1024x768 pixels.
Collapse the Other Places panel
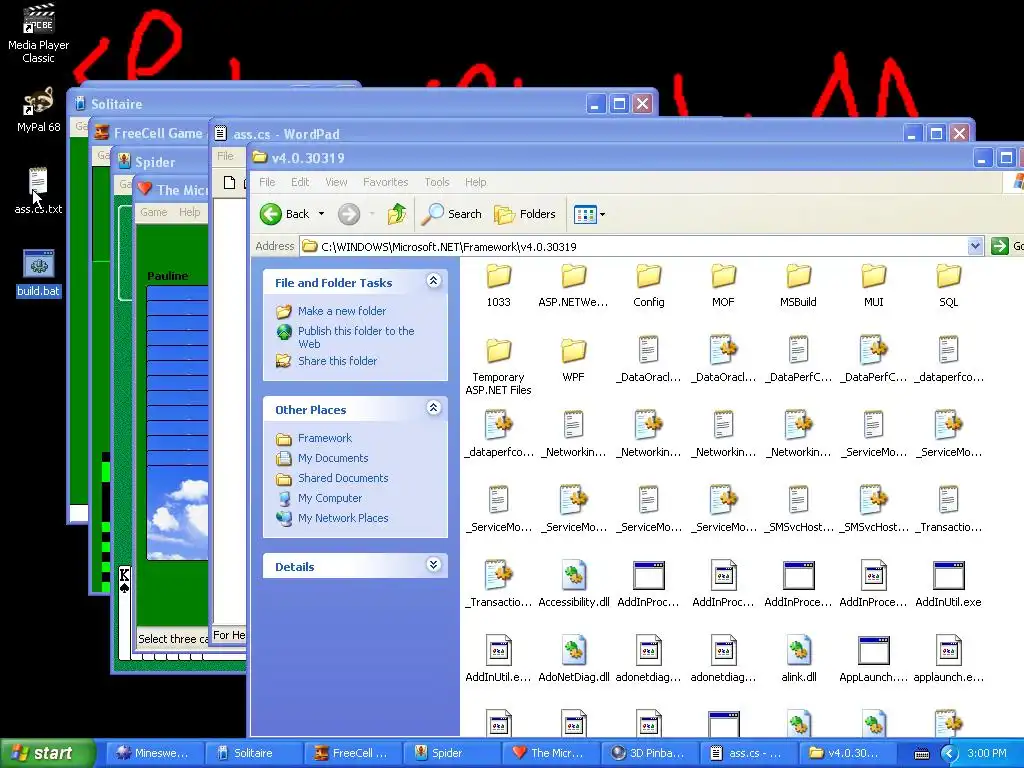433,408
